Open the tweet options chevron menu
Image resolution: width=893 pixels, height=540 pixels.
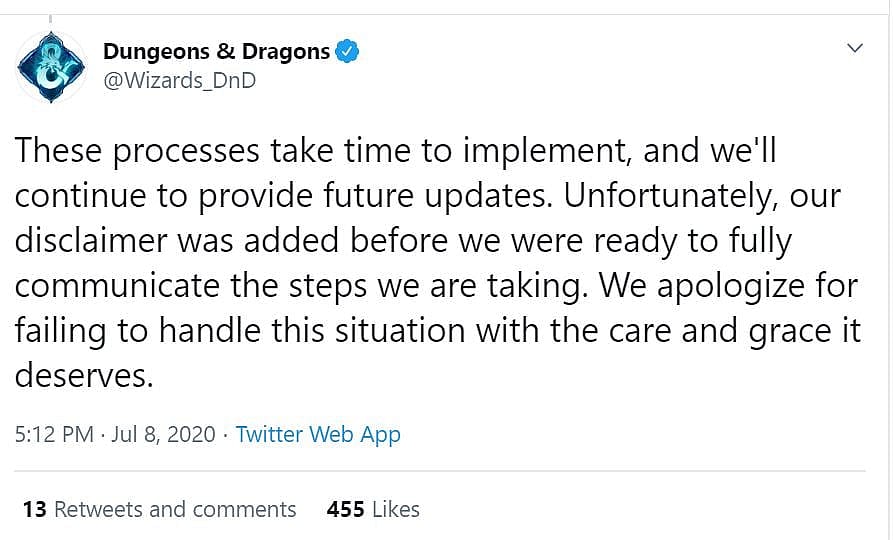[x=856, y=48]
